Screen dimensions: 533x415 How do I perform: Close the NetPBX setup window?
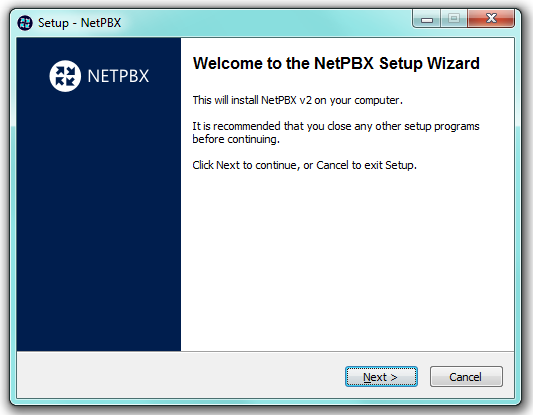[x=491, y=18]
